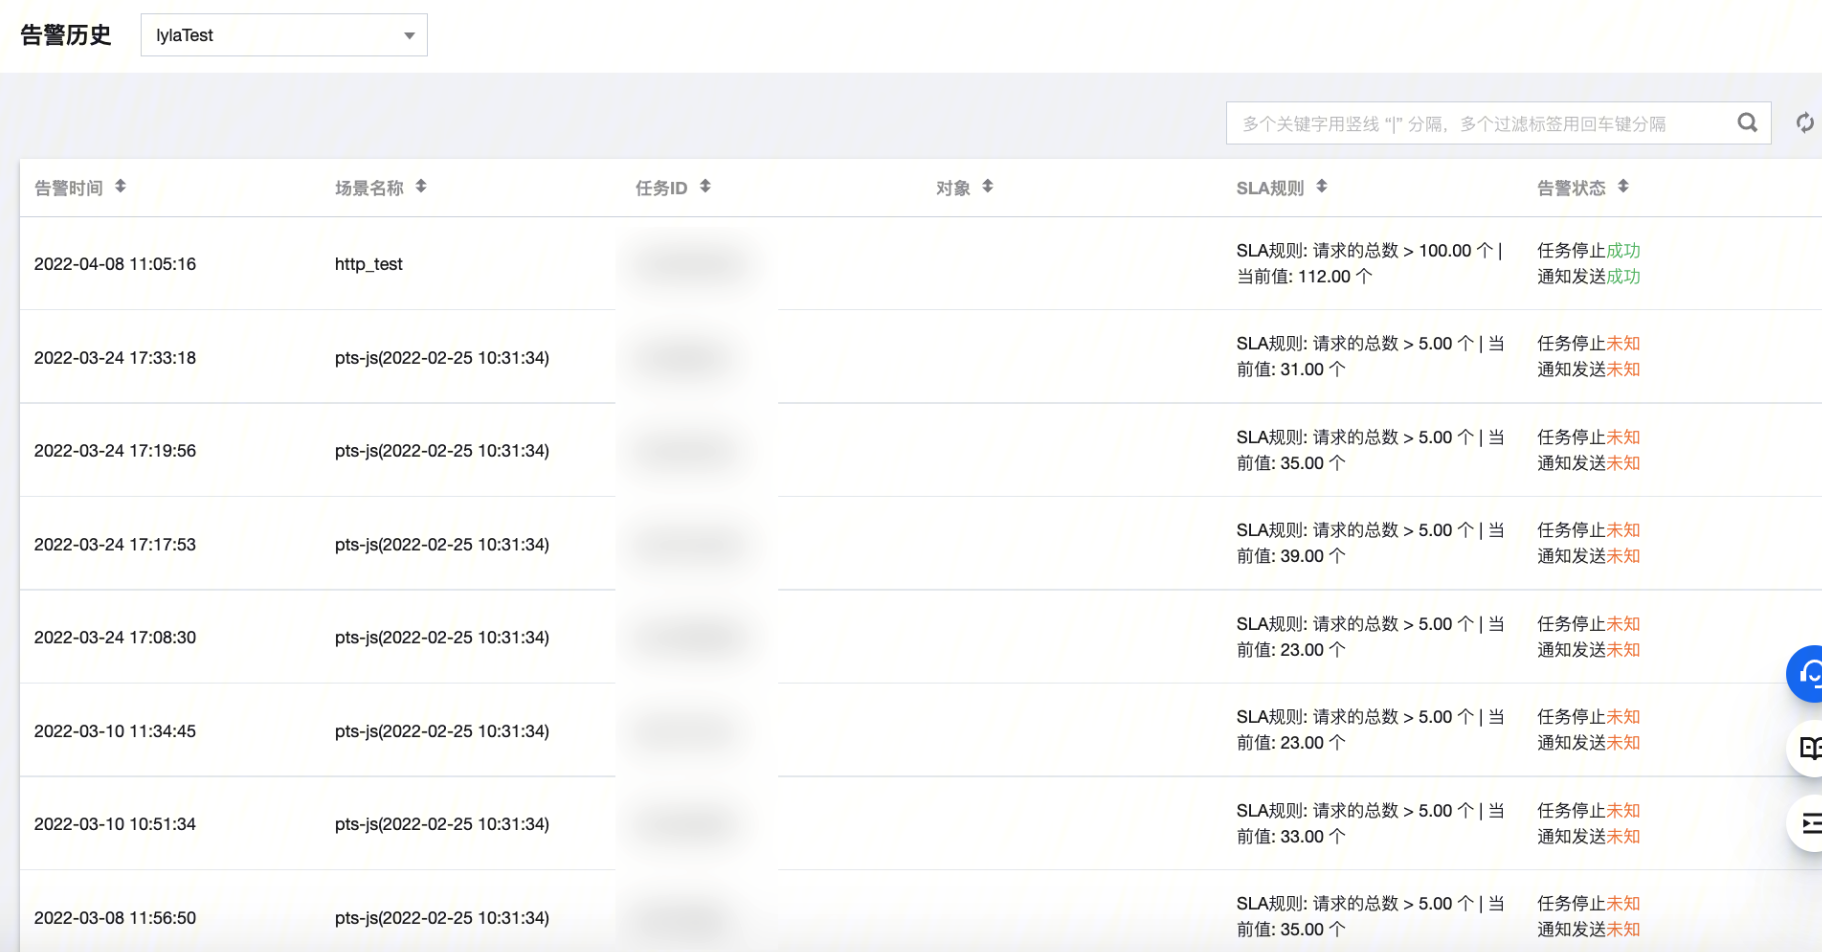The height and width of the screenshot is (952, 1822).
Task: Click the SLA rule with 前值 39.00
Action: [x=1370, y=544]
